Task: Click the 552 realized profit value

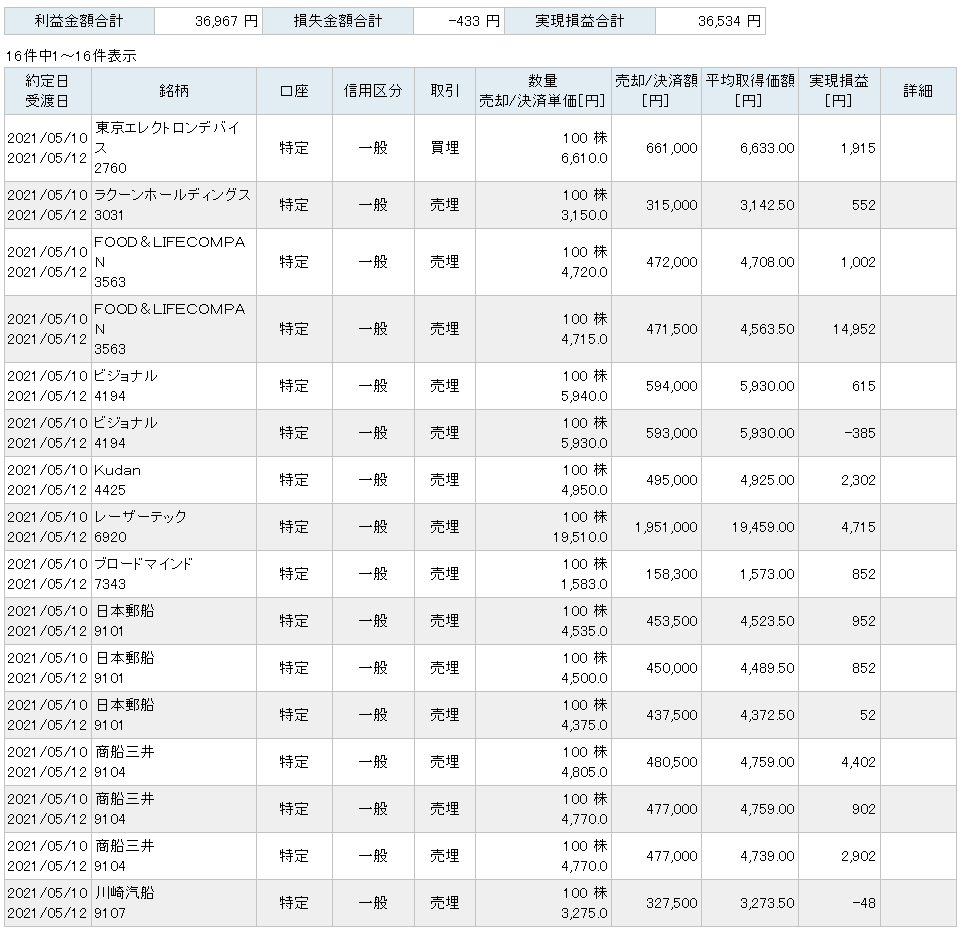Action: coord(863,205)
